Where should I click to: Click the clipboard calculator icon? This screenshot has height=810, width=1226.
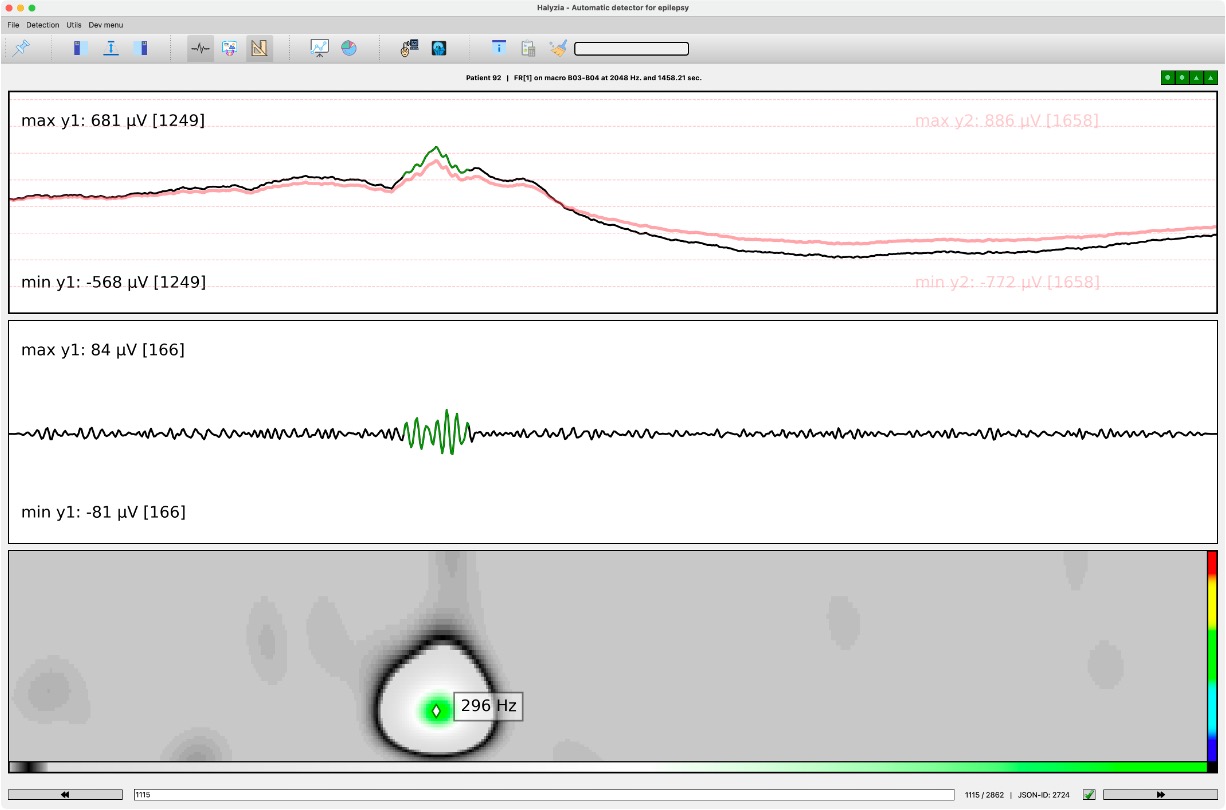click(528, 48)
